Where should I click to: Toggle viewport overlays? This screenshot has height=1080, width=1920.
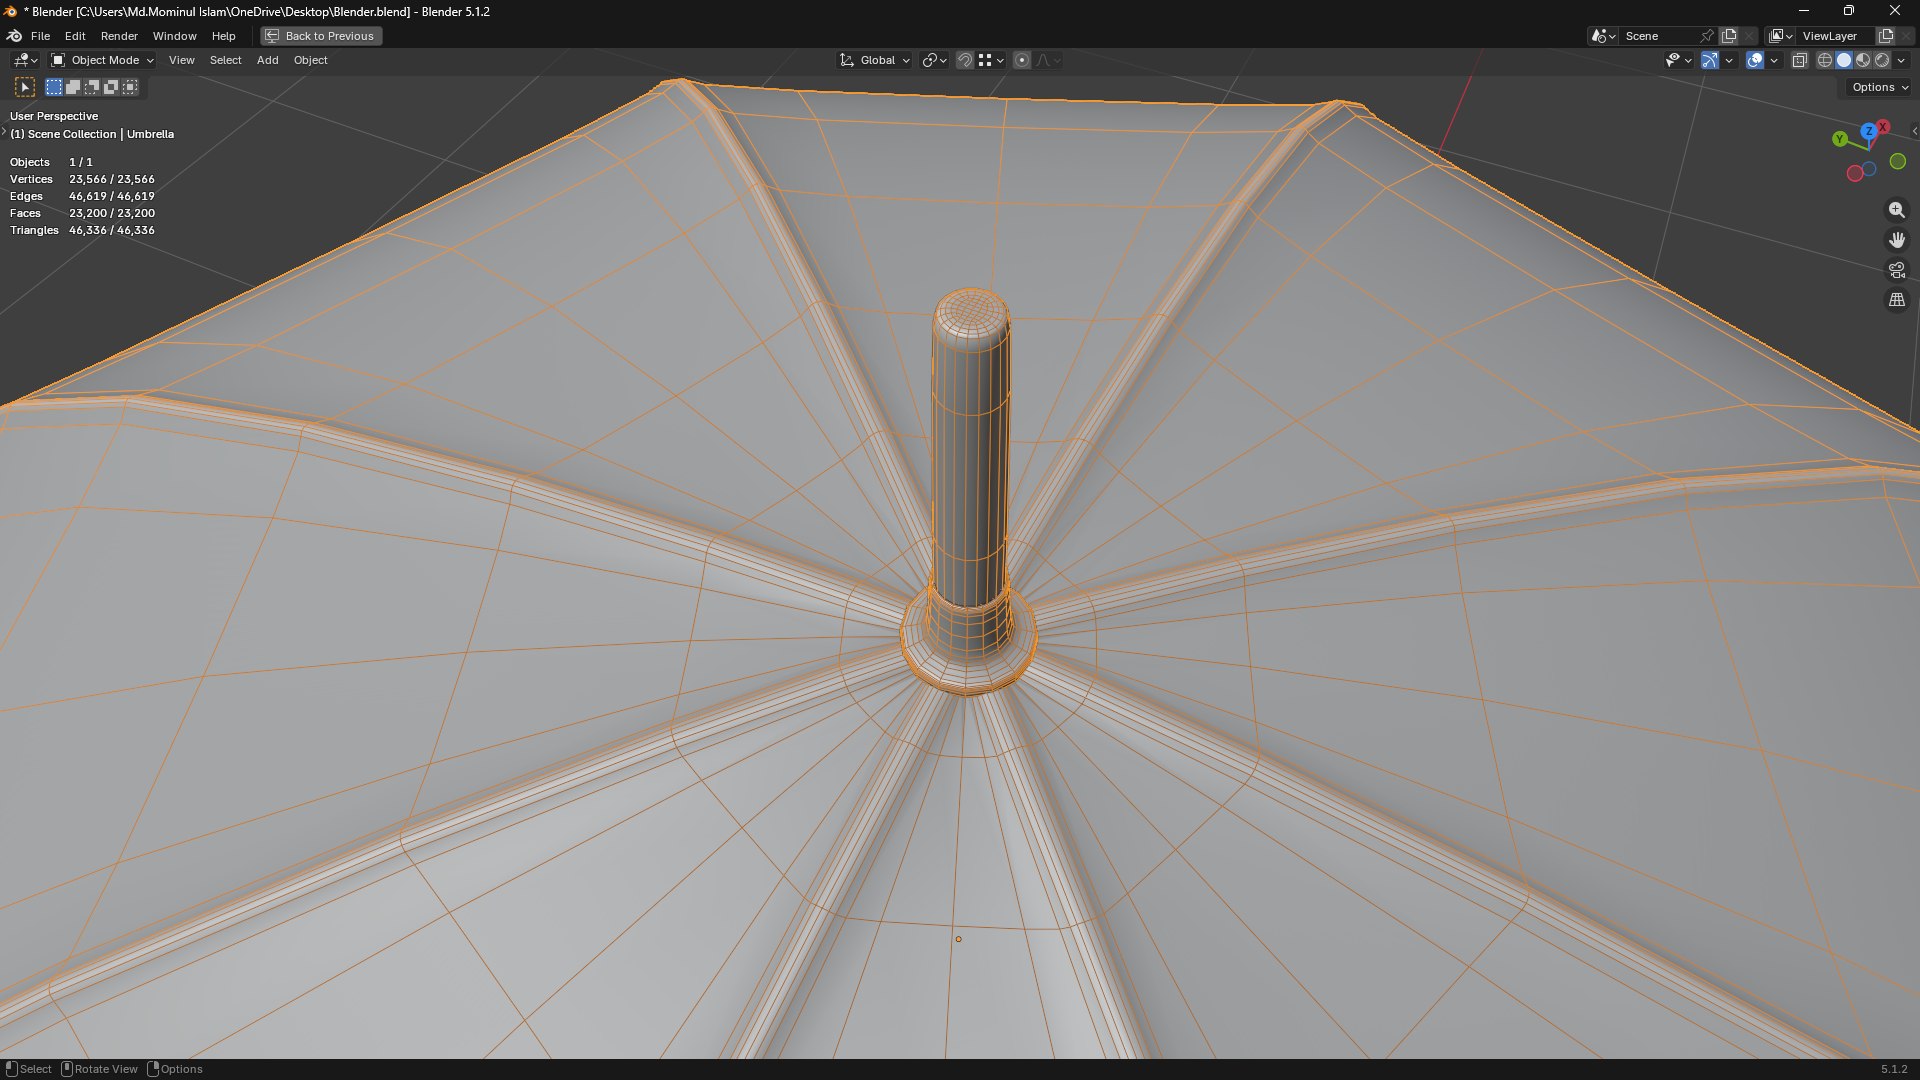1755,60
